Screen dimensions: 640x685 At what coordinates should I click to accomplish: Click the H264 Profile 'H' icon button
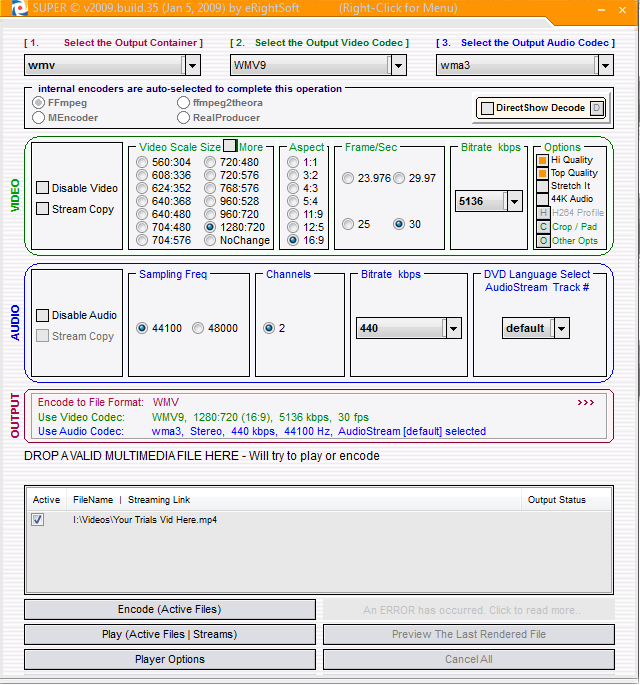543,213
